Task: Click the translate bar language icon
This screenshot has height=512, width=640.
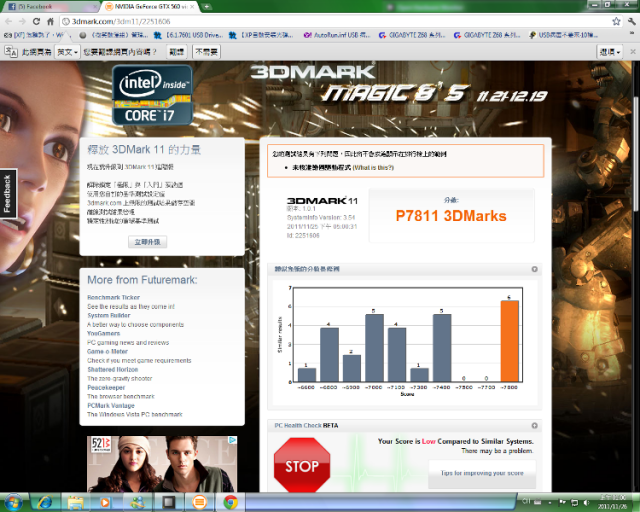Action: point(11,52)
